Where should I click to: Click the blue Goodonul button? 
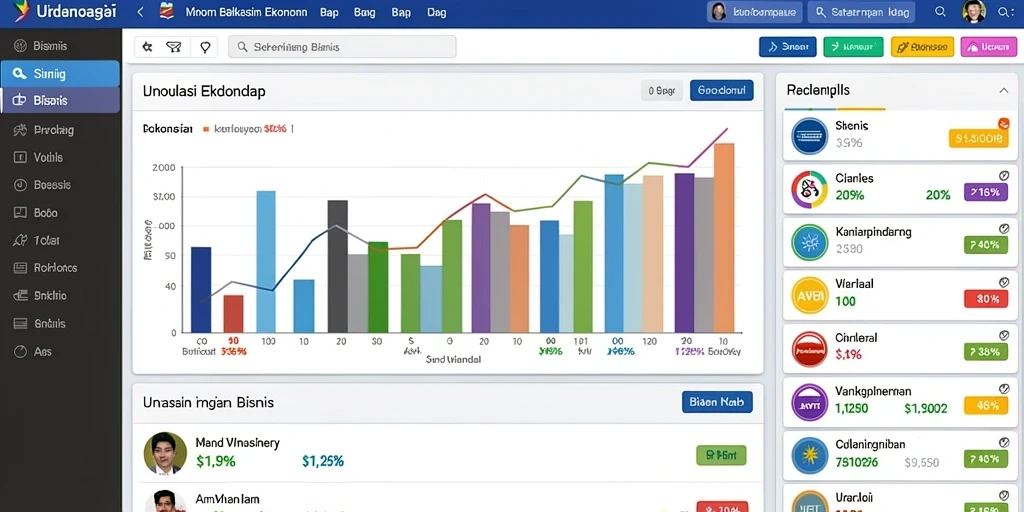point(722,91)
